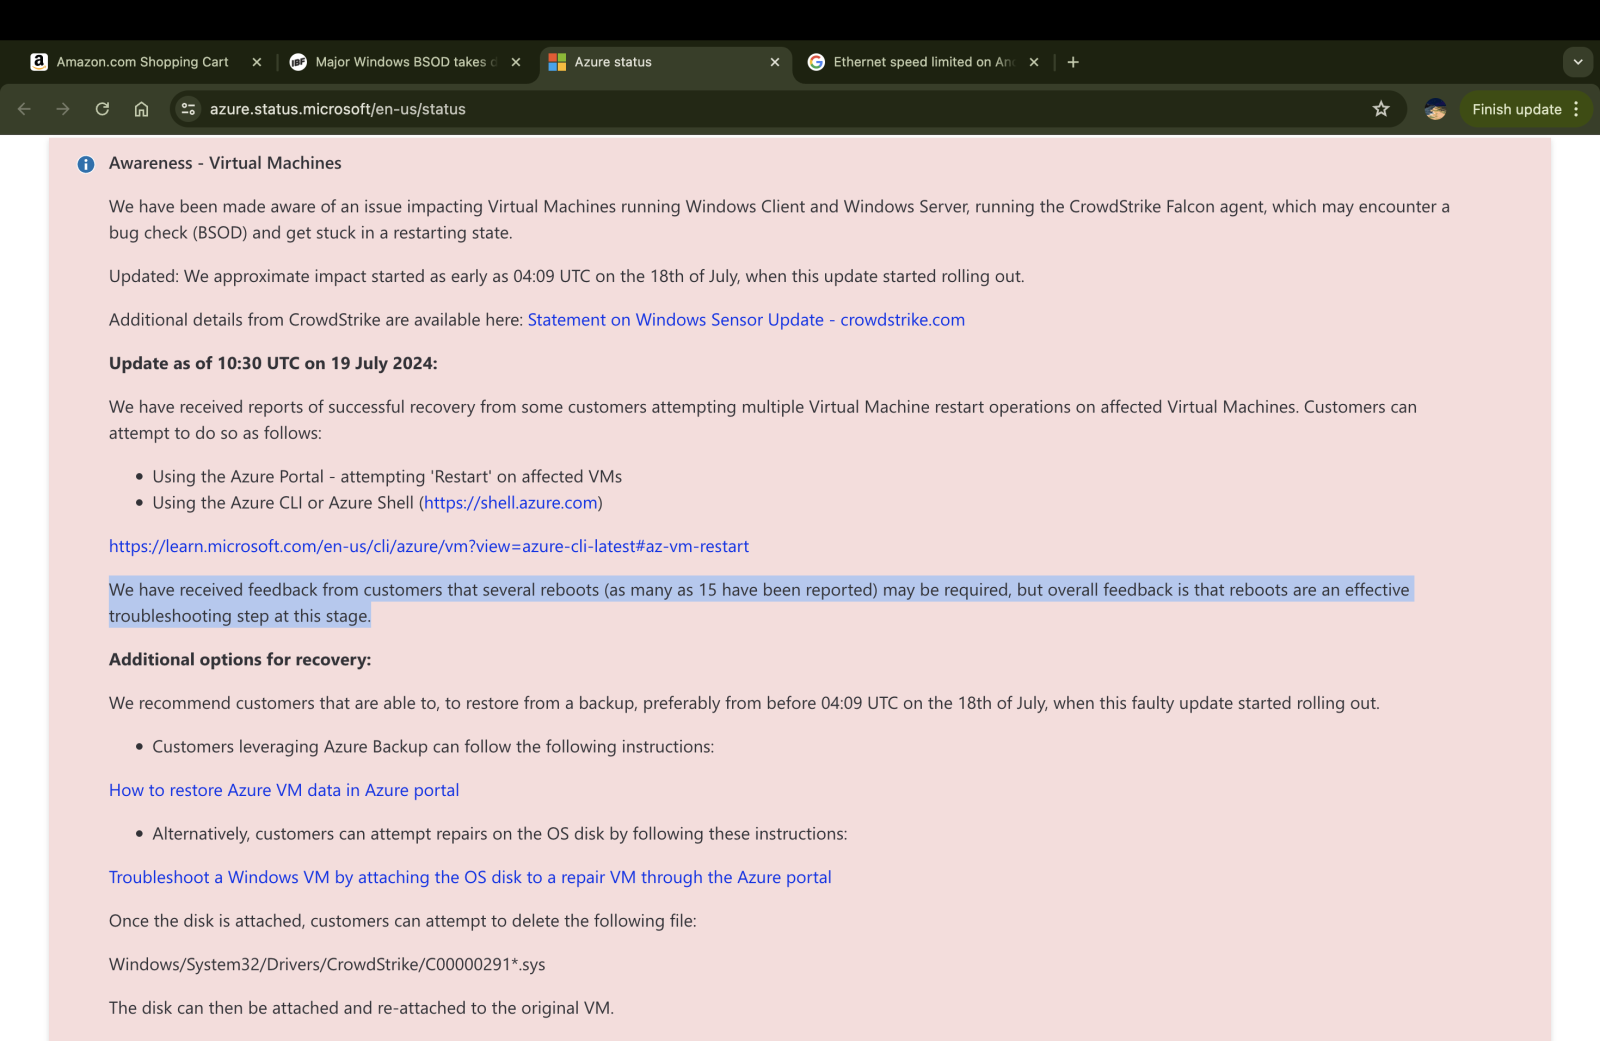The height and width of the screenshot is (1041, 1600).
Task: Click the Updated: We approximate impact paragraph
Action: click(567, 277)
